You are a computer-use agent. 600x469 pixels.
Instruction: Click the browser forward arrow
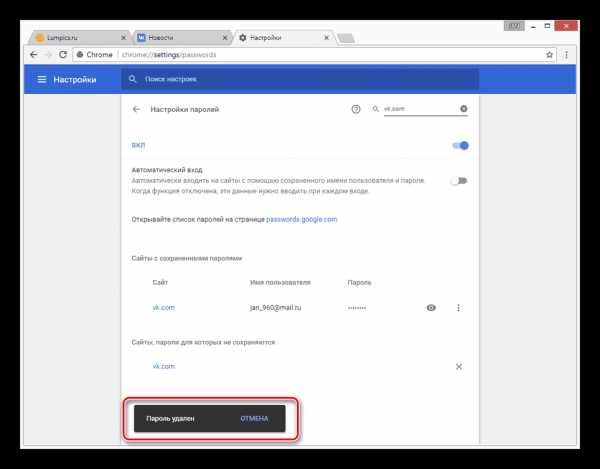pyautogui.click(x=48, y=55)
